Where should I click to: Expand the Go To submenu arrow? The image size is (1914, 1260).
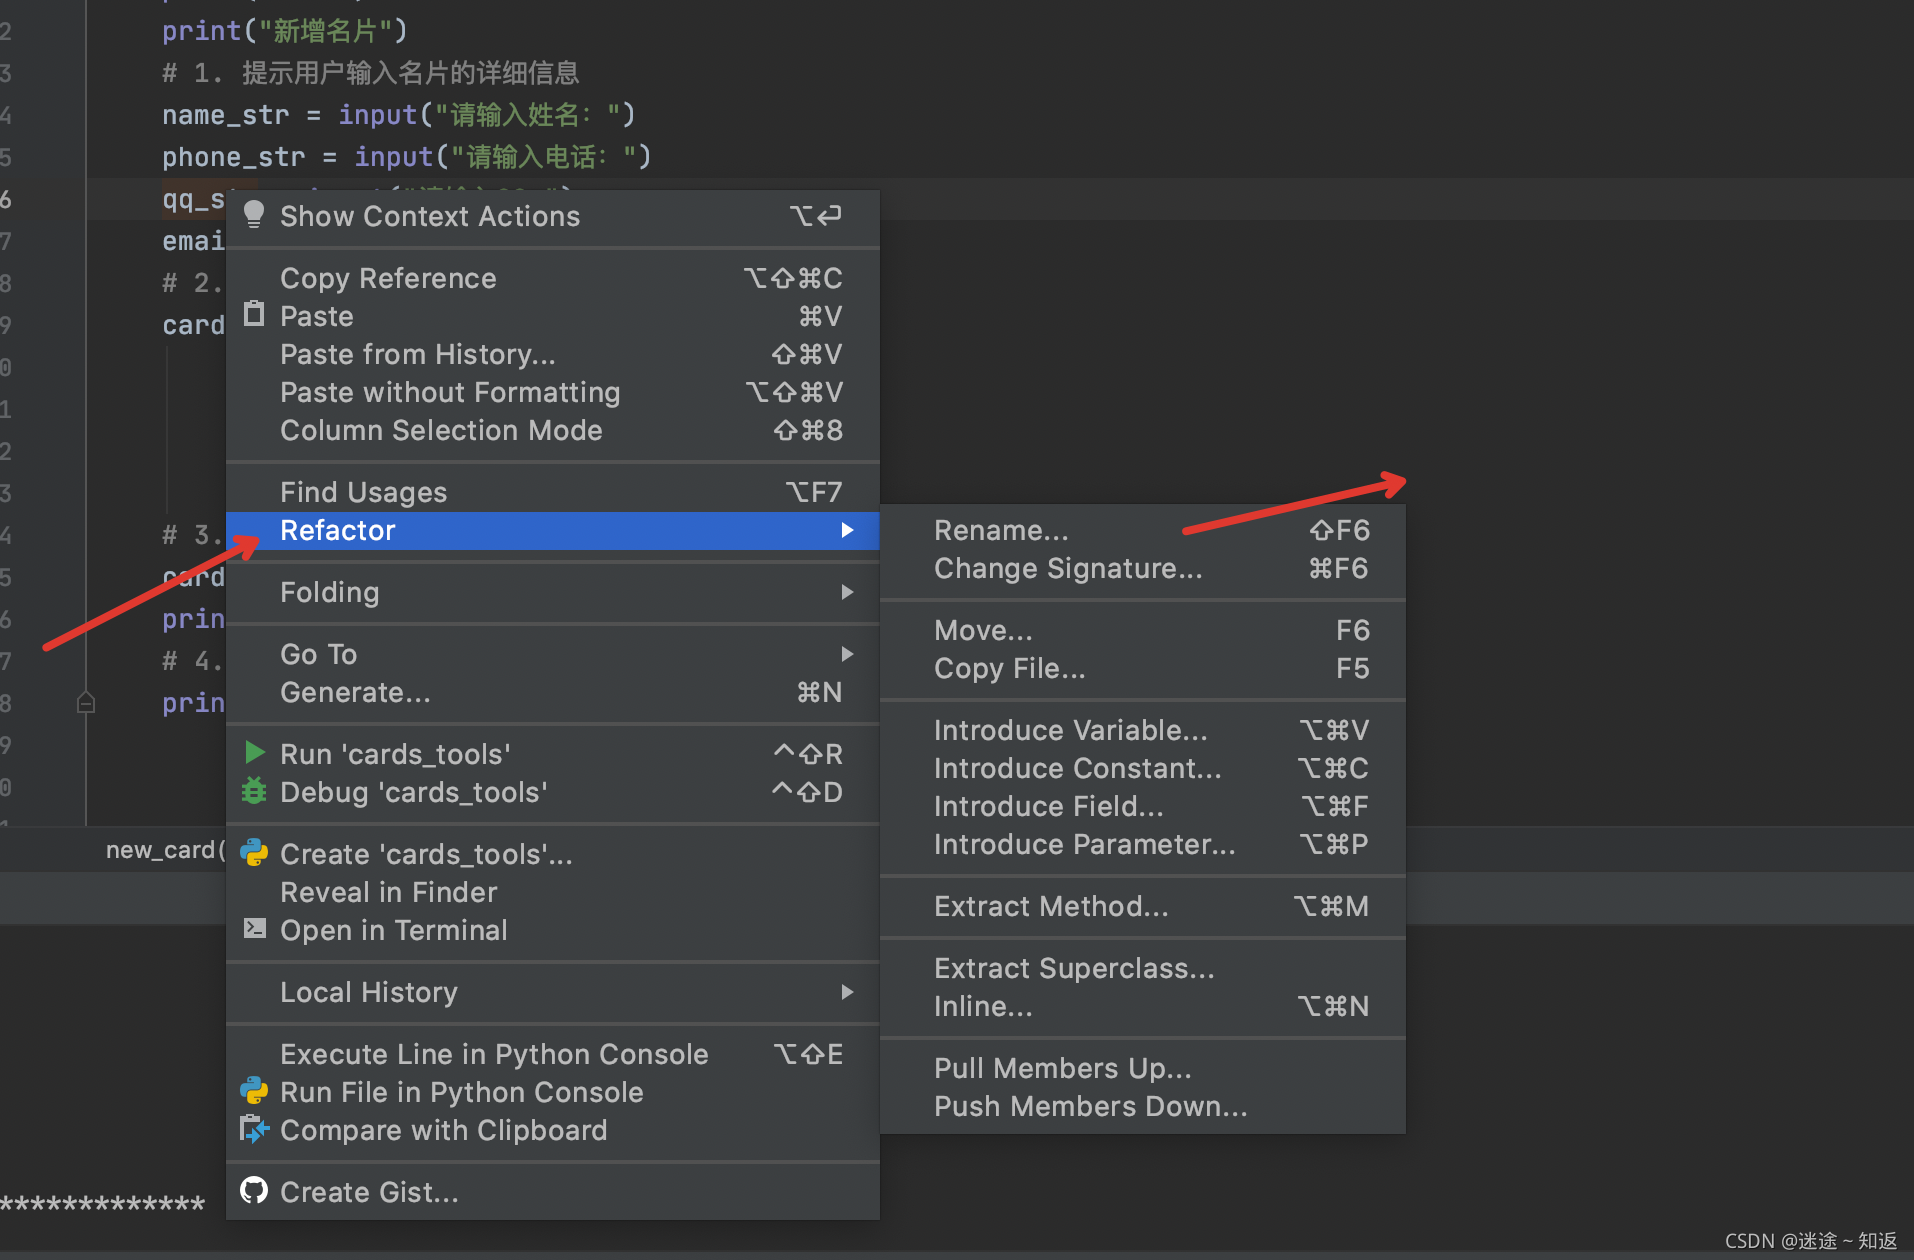[847, 654]
